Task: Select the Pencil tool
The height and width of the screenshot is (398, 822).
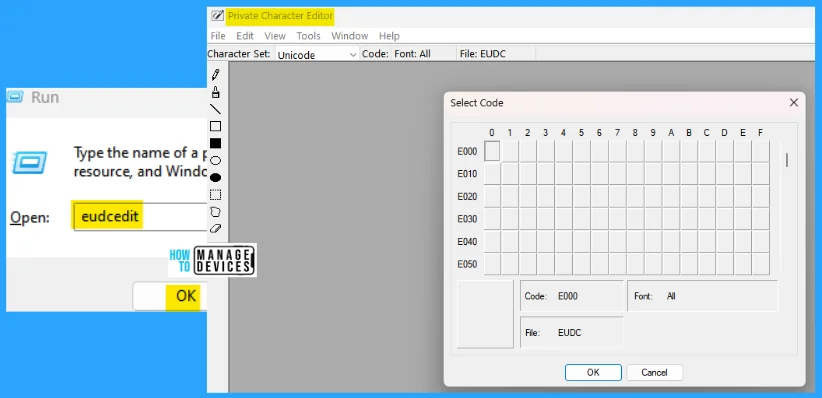Action: [215, 75]
